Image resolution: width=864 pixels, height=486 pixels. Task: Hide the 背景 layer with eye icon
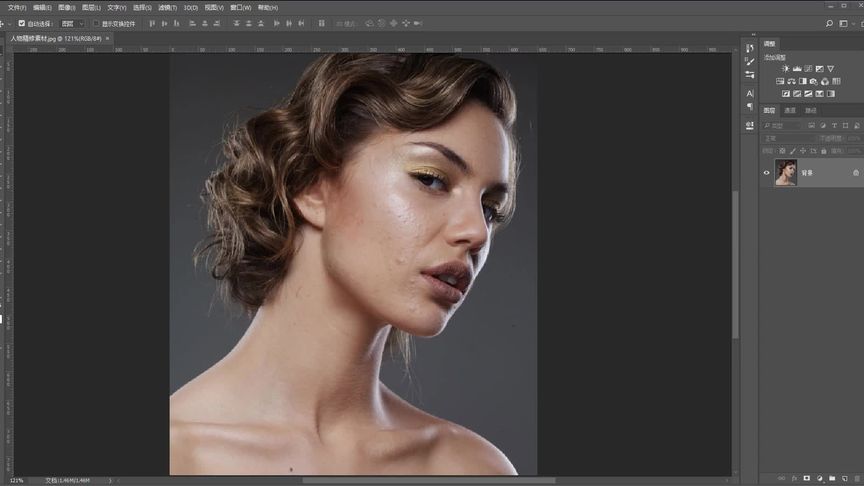point(766,172)
